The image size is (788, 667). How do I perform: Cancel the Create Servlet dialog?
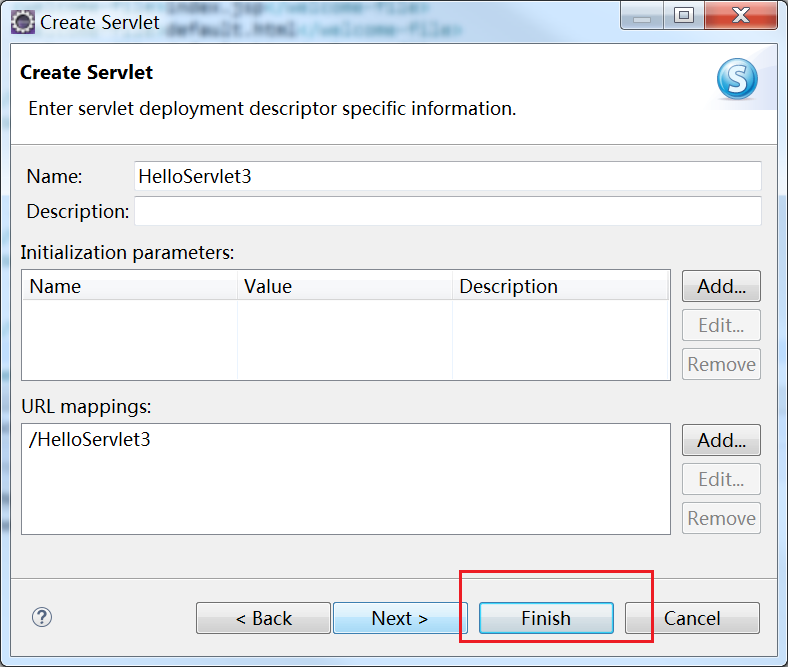693,618
